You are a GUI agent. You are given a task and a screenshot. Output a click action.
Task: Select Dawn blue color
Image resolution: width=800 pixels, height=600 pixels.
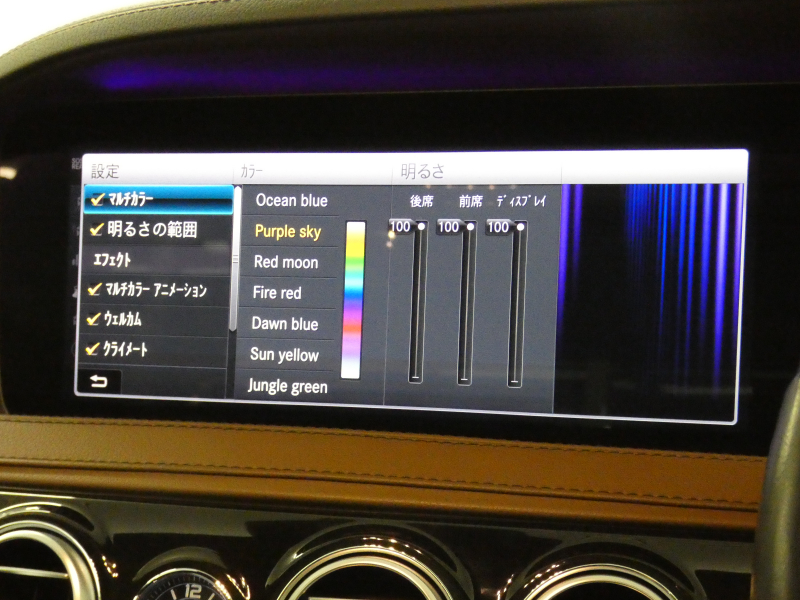[285, 324]
